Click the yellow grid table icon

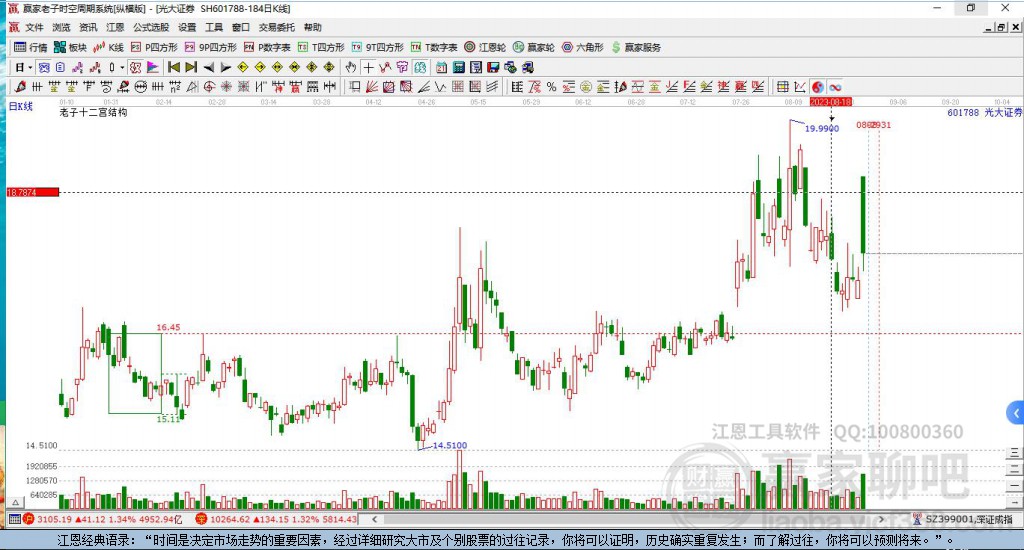pyautogui.click(x=782, y=87)
